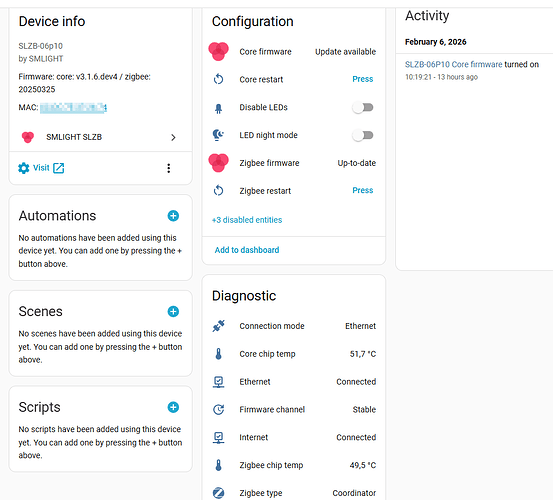Add an automation with the plus icon
This screenshot has height=500, width=553.
(173, 215)
